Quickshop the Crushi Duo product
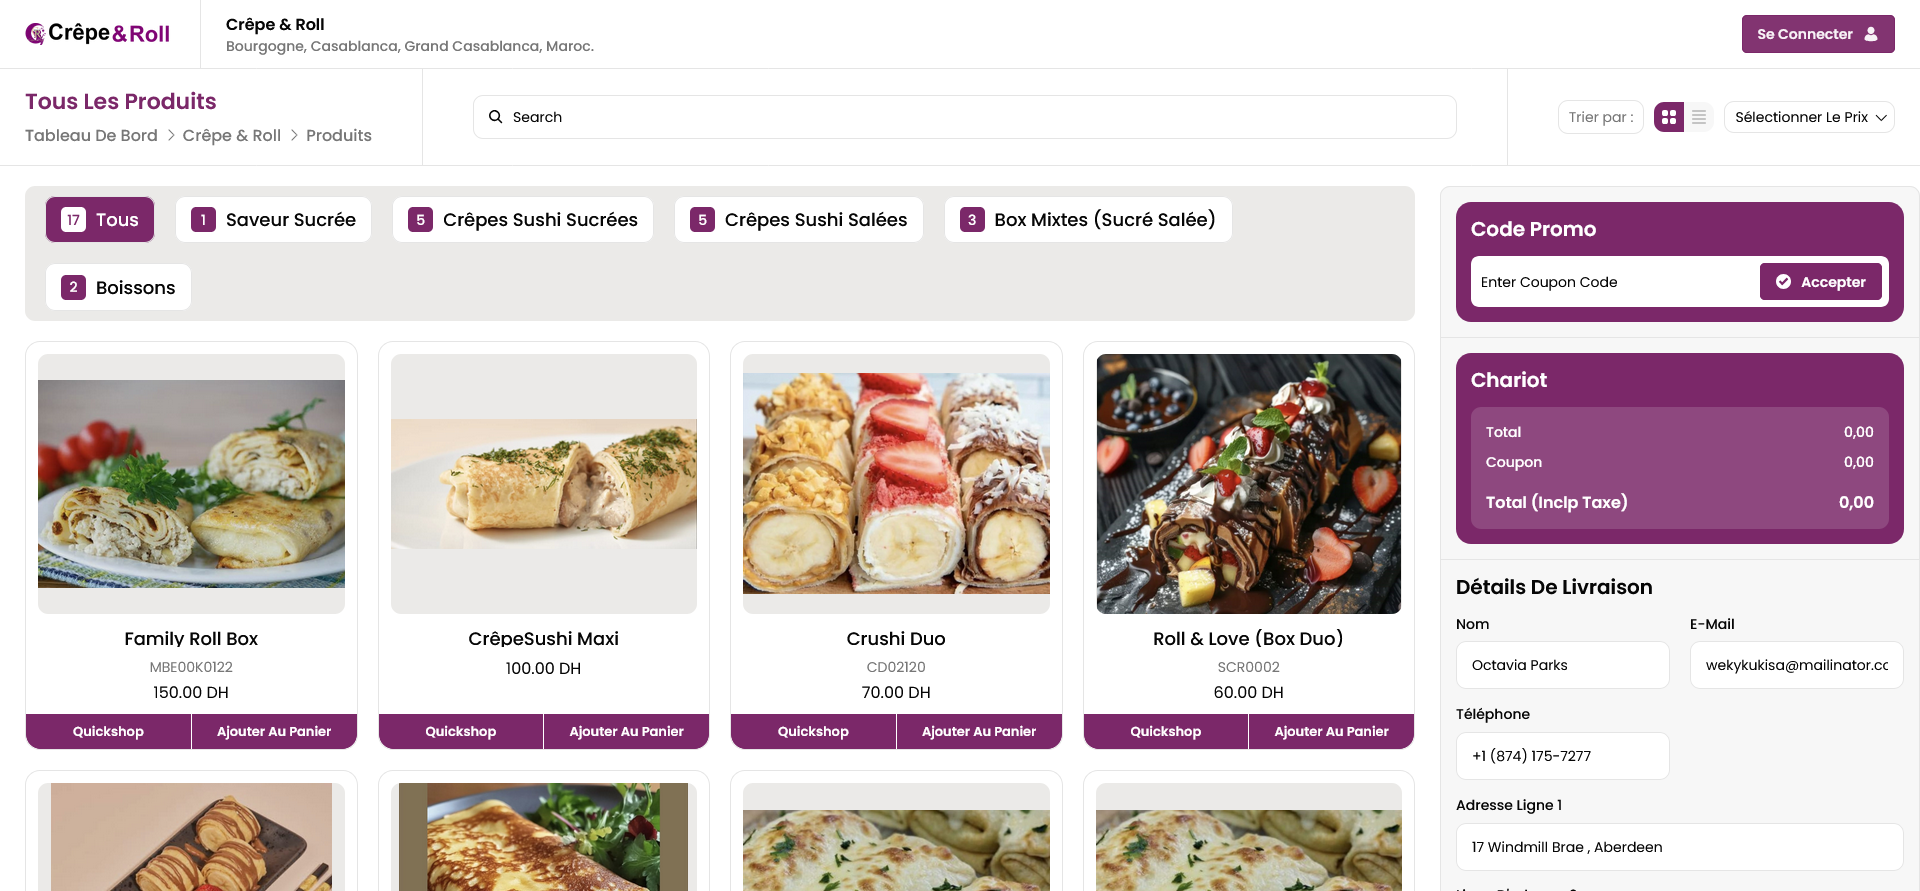 click(813, 731)
